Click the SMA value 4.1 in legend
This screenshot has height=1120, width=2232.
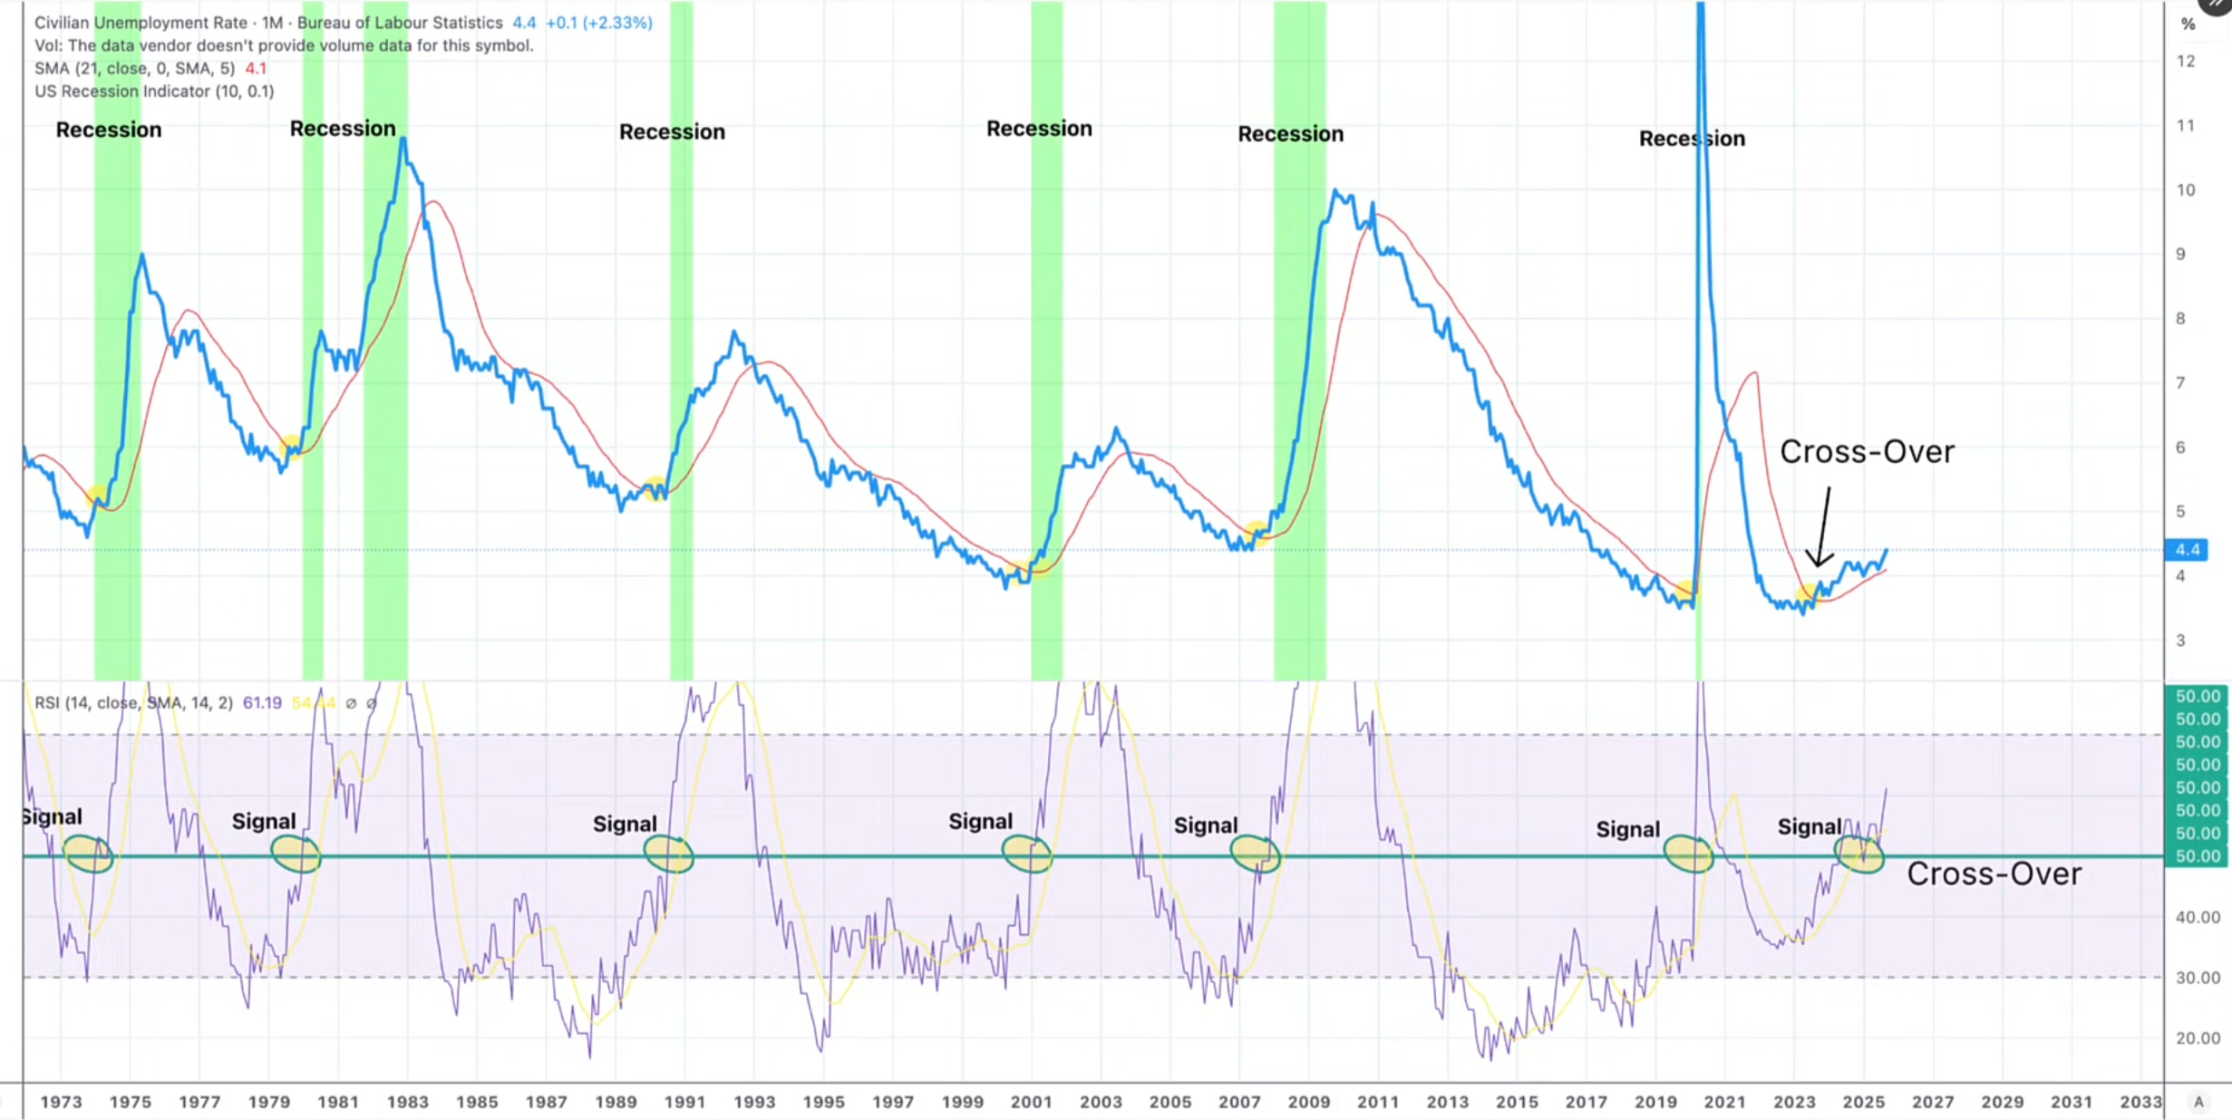pos(256,68)
